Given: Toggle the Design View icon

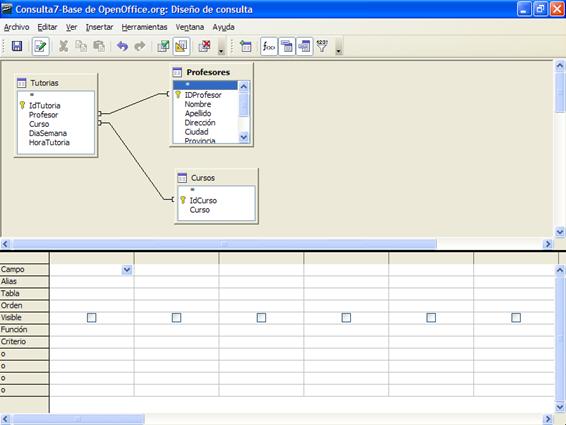Looking at the screenshot, I should 181,46.
